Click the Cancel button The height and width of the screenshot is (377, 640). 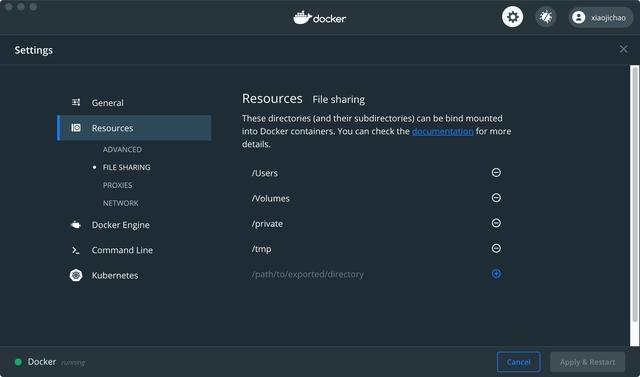[518, 362]
